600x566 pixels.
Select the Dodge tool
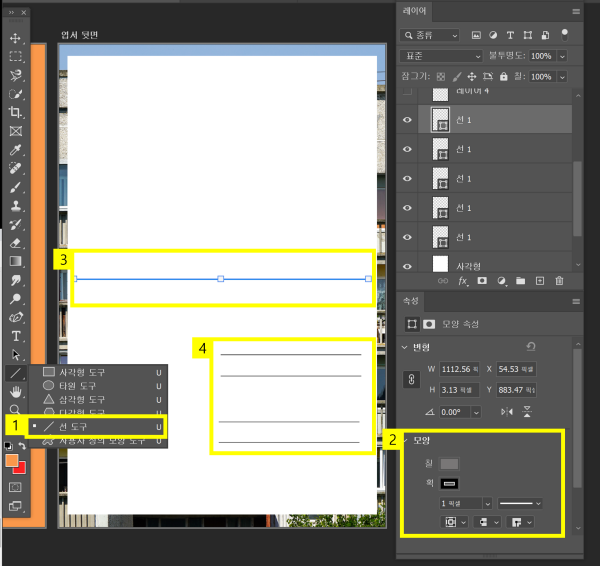[15, 299]
